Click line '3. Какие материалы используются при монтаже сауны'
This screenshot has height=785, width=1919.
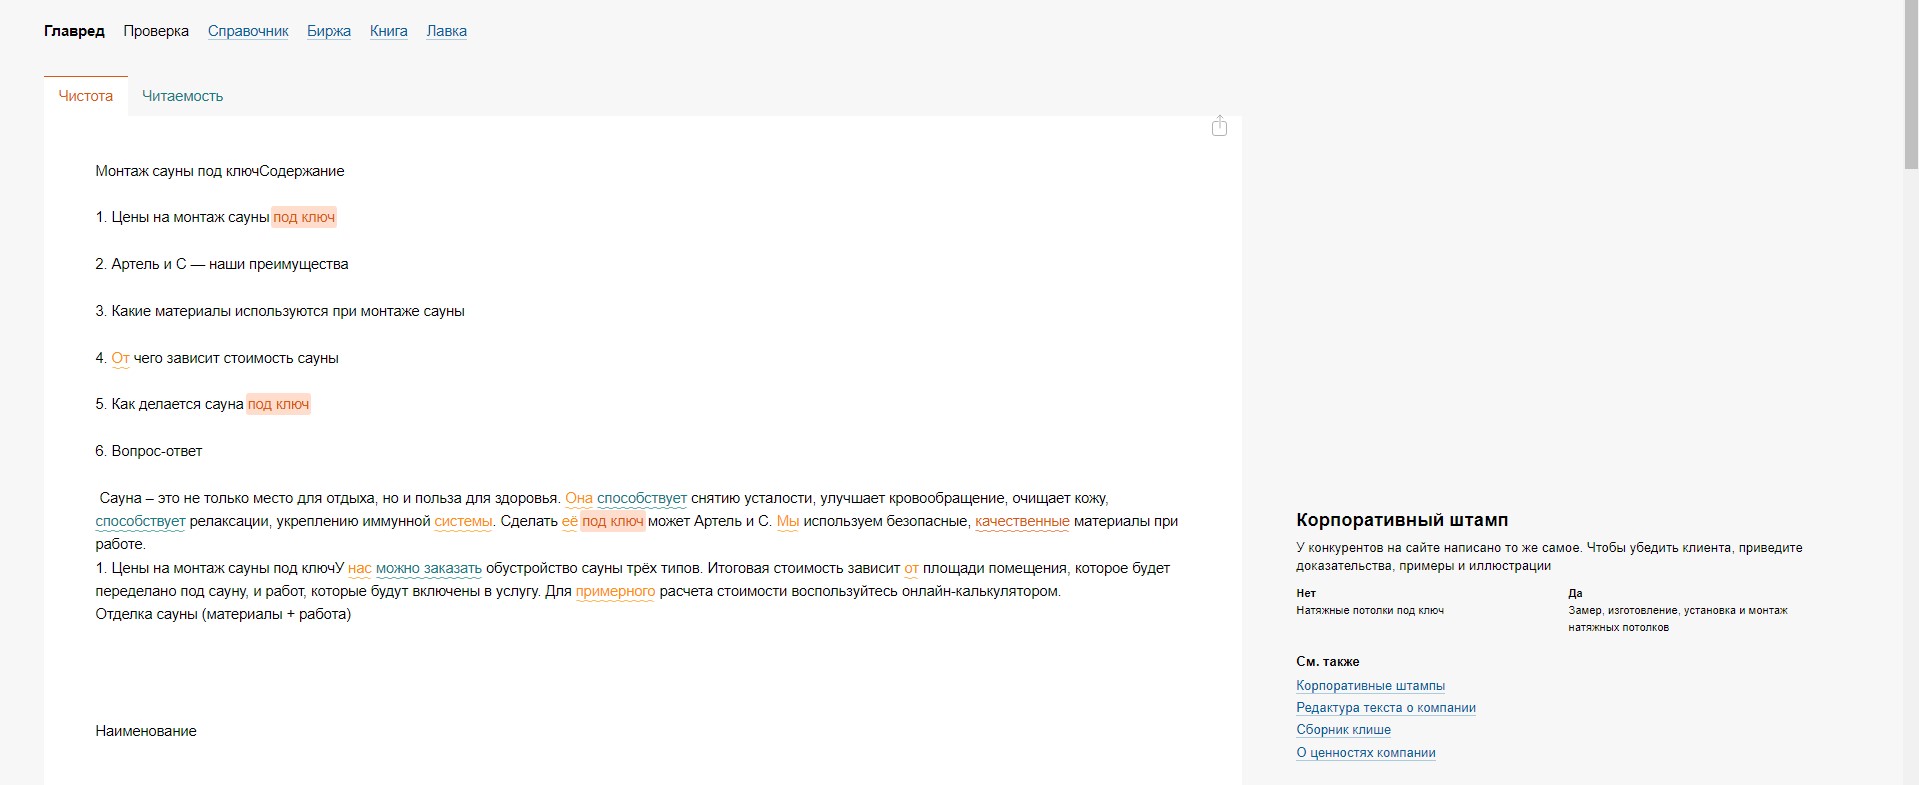[280, 311]
